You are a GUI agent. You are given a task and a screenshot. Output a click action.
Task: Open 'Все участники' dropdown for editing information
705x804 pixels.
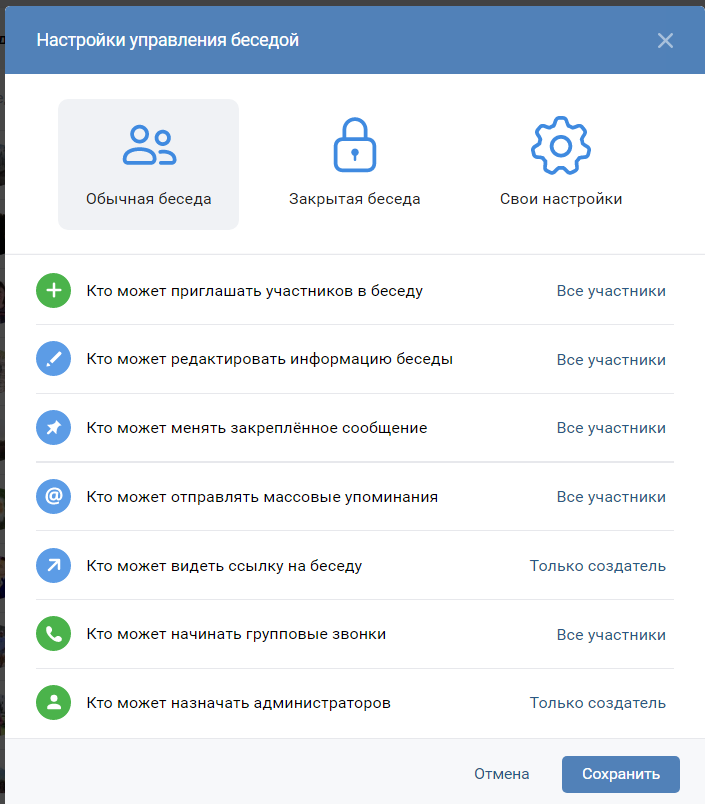[x=611, y=359]
